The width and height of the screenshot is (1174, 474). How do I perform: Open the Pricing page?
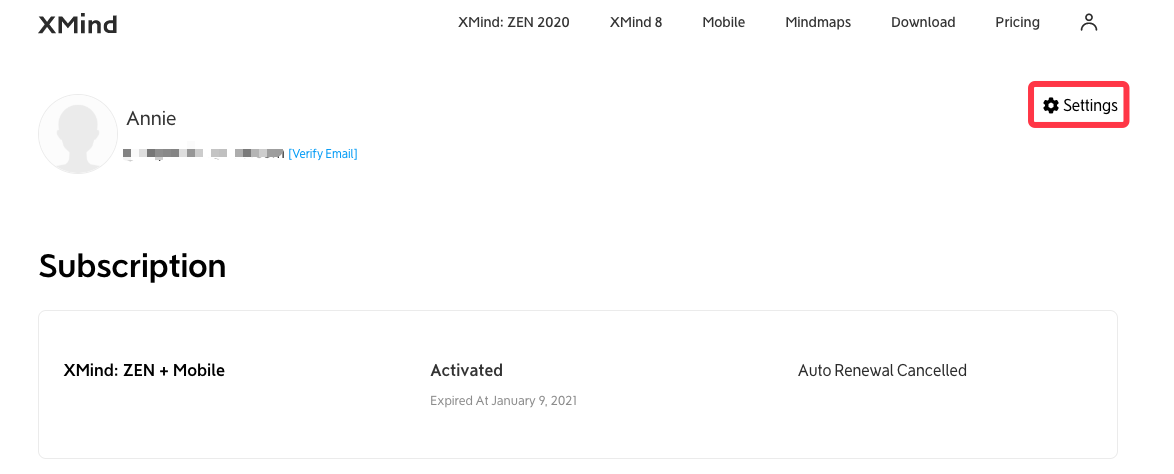tap(1017, 22)
